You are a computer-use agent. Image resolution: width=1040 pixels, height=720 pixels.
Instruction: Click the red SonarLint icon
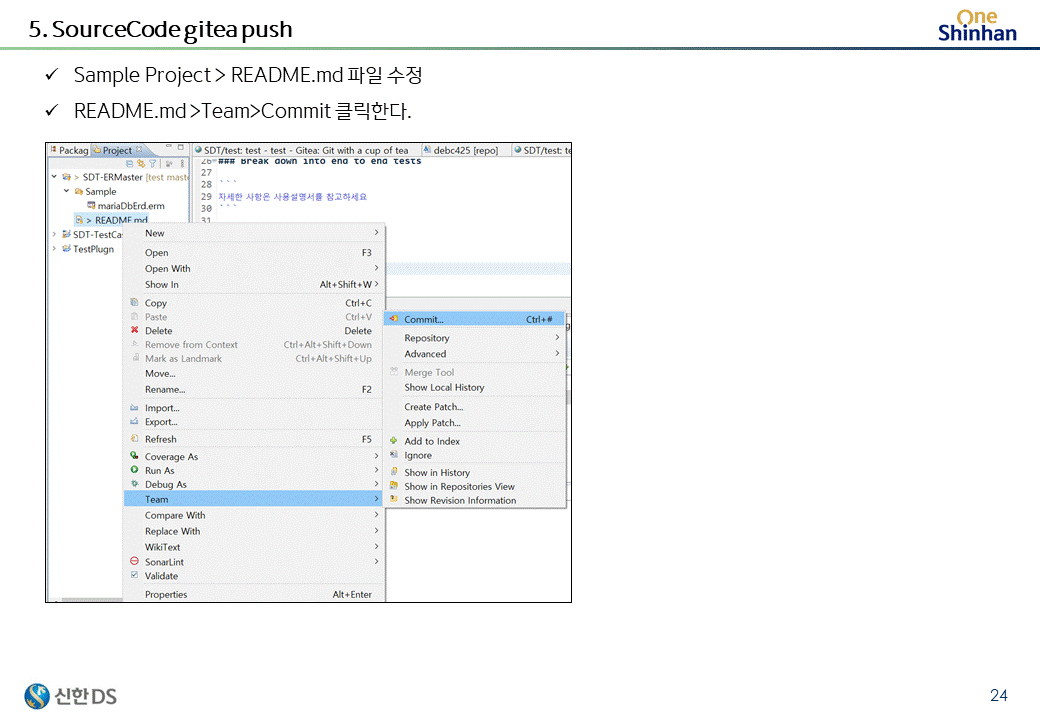(135, 561)
